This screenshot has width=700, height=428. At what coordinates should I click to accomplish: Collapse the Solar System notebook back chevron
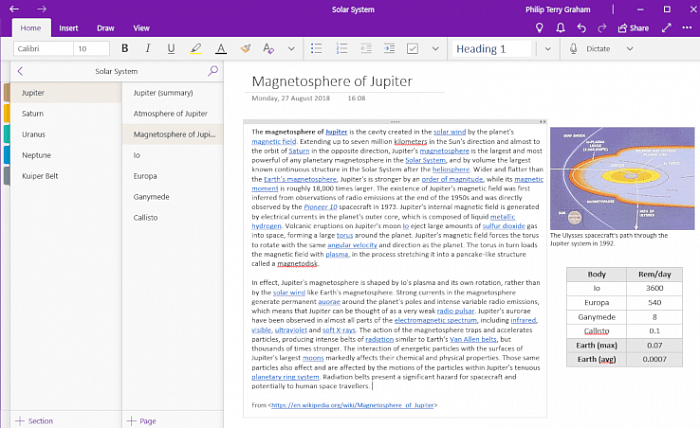[21, 71]
